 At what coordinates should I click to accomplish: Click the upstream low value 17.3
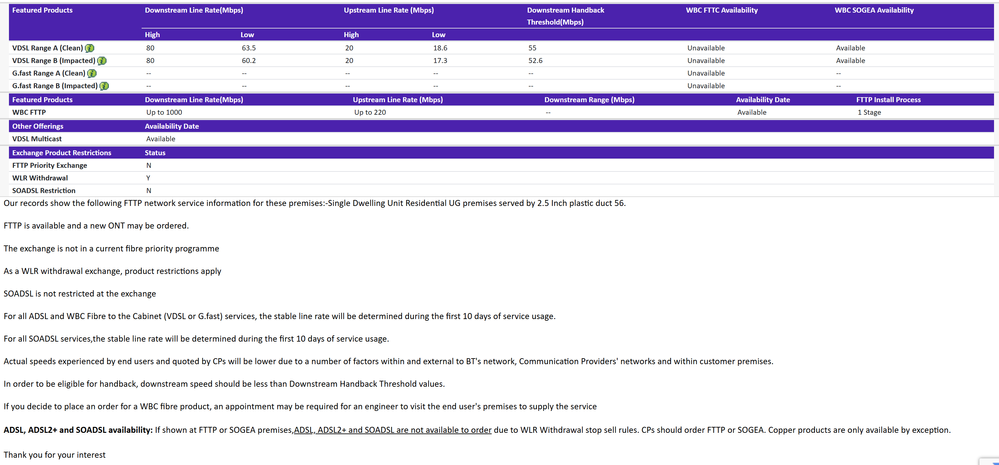(x=440, y=61)
